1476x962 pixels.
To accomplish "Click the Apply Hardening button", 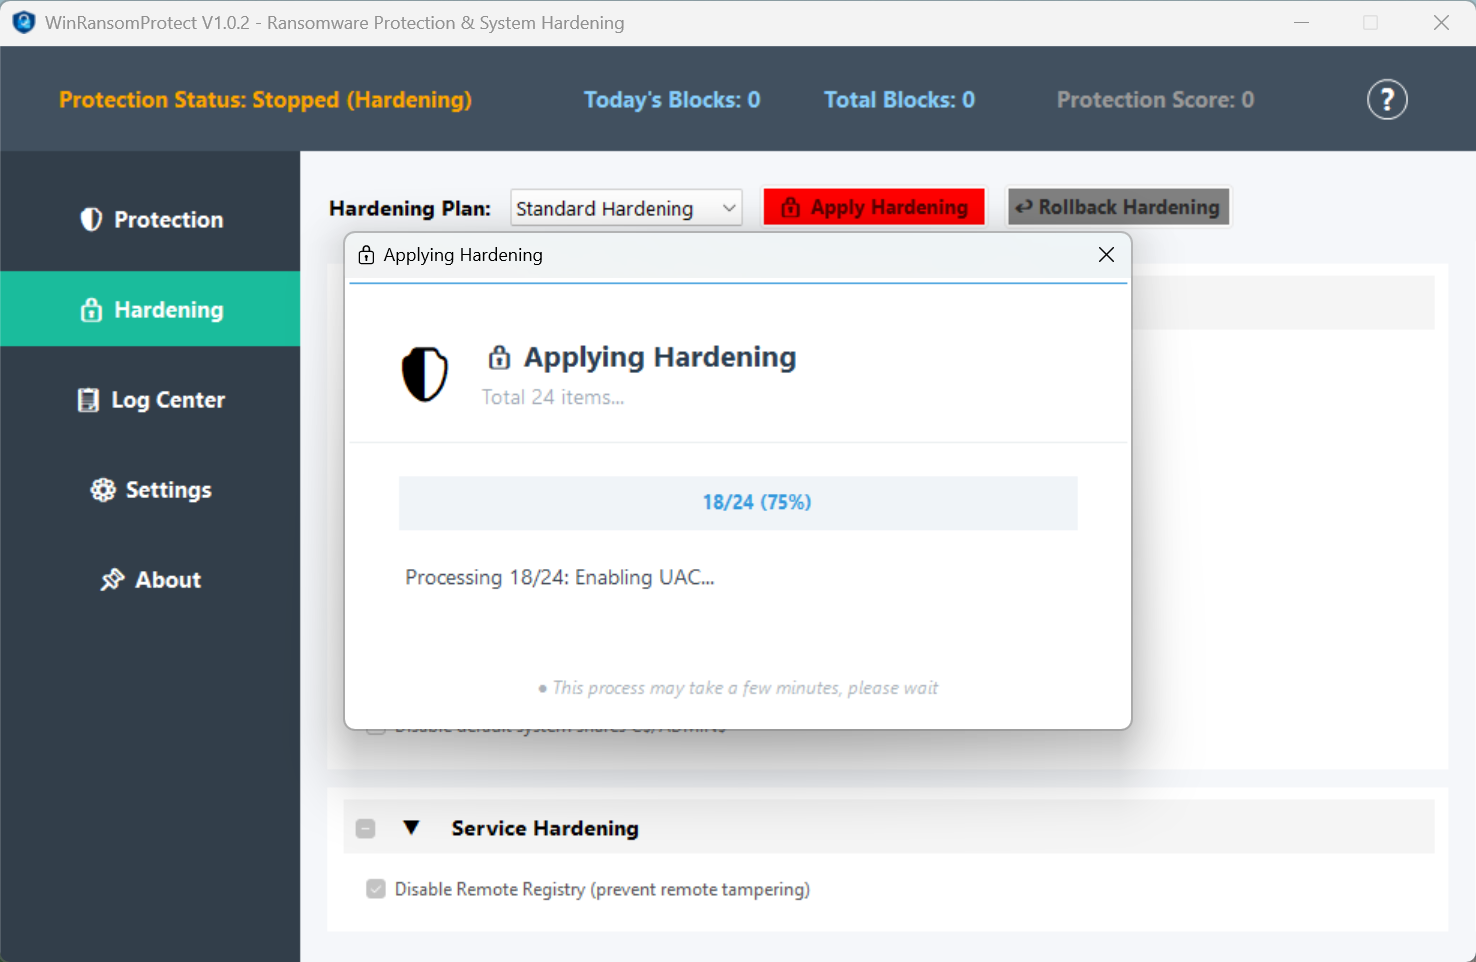I will (875, 207).
